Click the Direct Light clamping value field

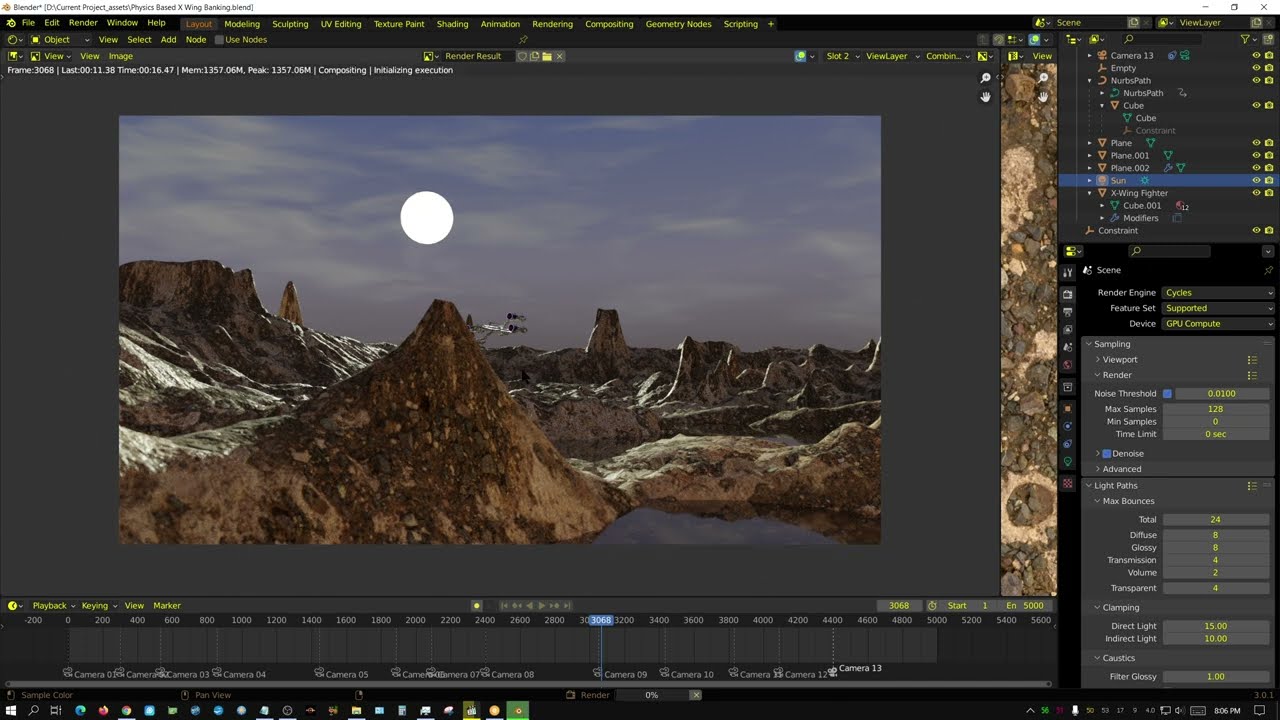1218,626
